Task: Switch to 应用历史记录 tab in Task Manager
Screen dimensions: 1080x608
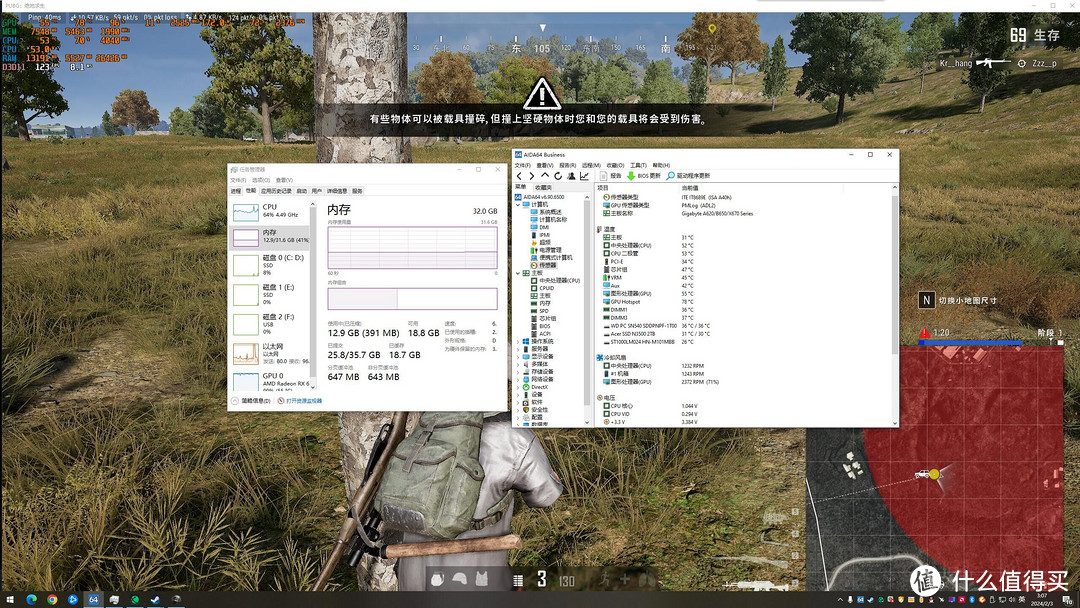Action: tap(276, 191)
